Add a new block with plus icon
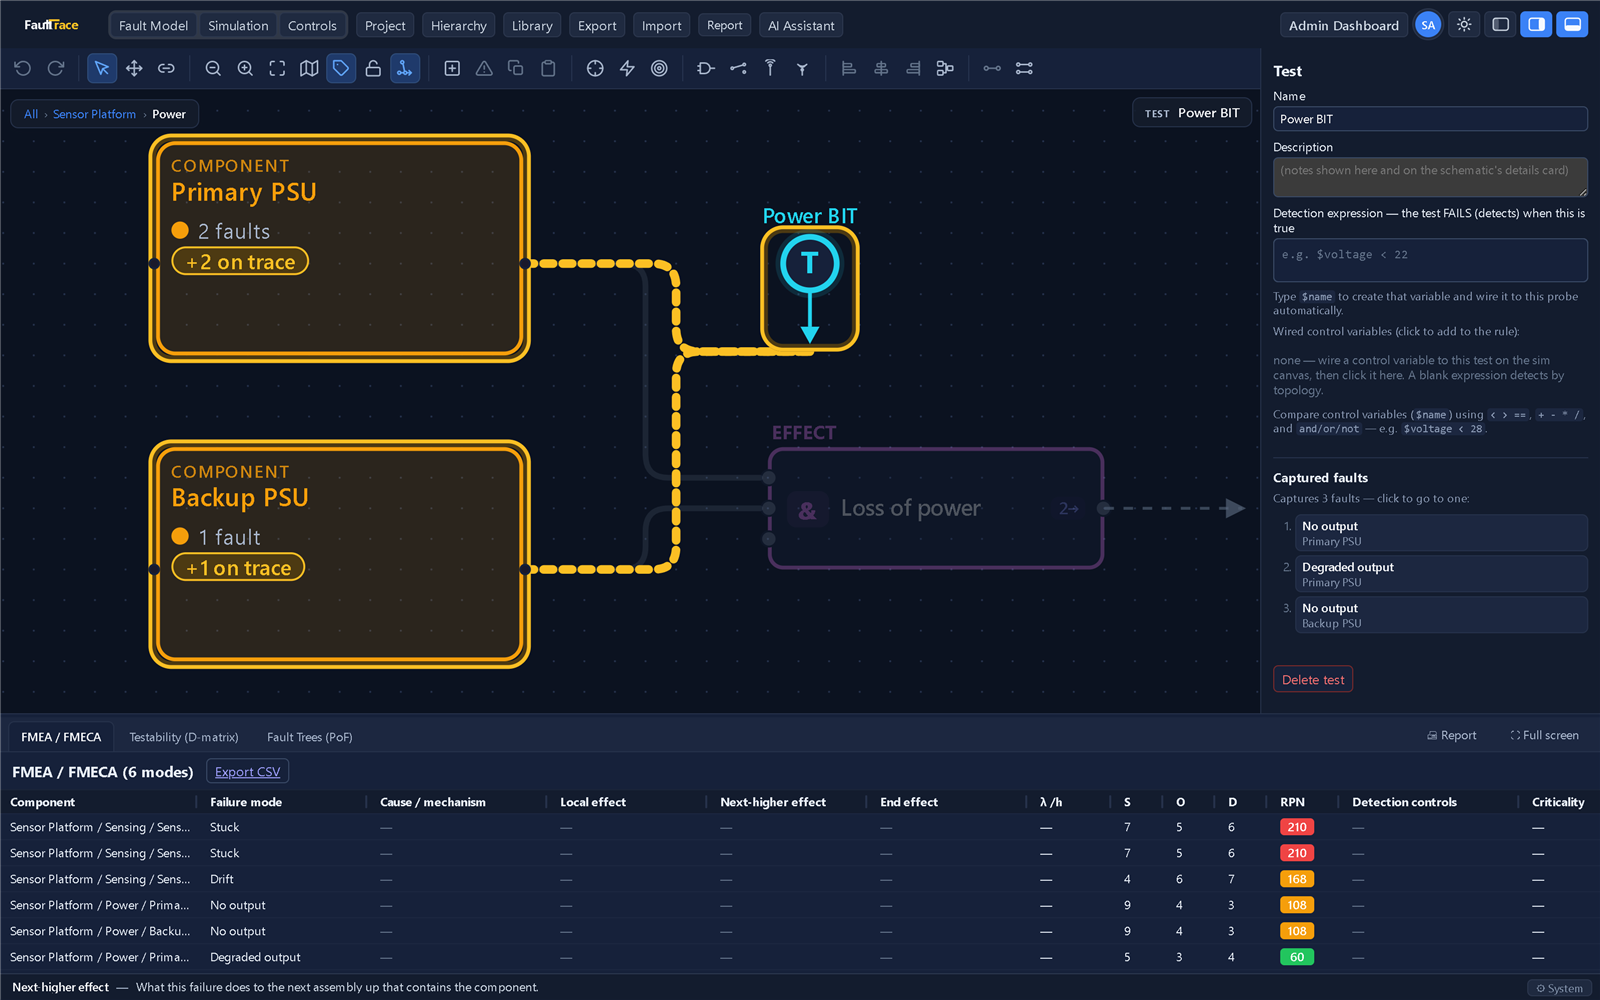 (x=452, y=68)
